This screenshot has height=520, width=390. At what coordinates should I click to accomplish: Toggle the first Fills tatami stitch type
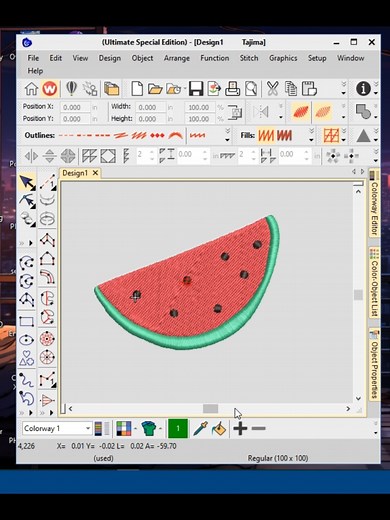[x=266, y=135]
